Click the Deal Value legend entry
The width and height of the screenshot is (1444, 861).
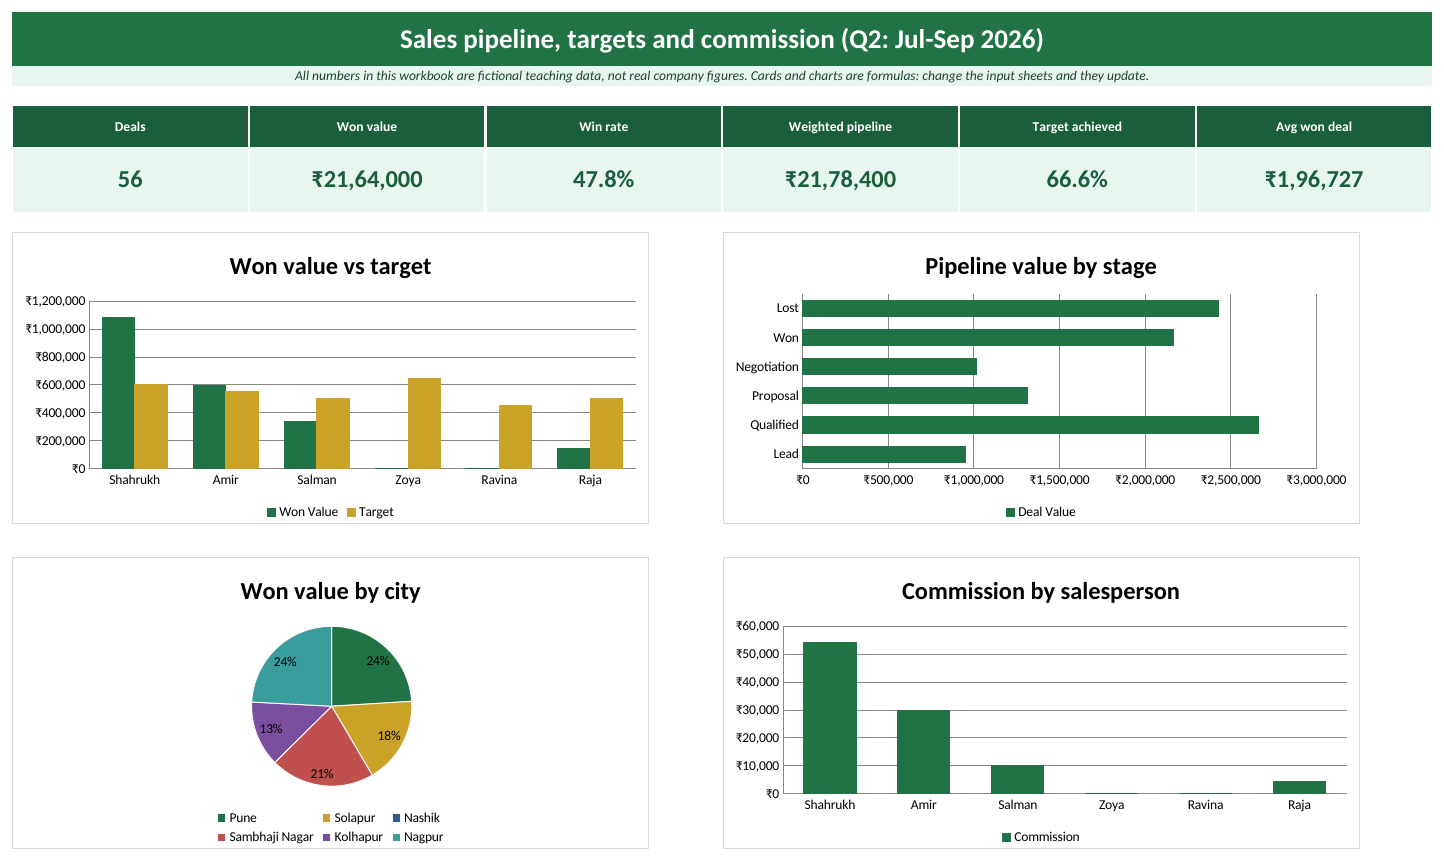tap(1040, 512)
